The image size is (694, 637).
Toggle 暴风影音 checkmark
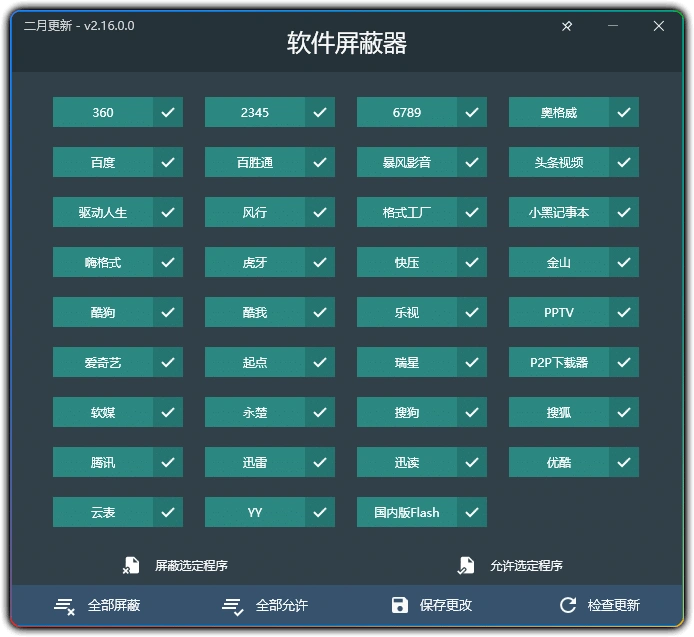click(472, 162)
